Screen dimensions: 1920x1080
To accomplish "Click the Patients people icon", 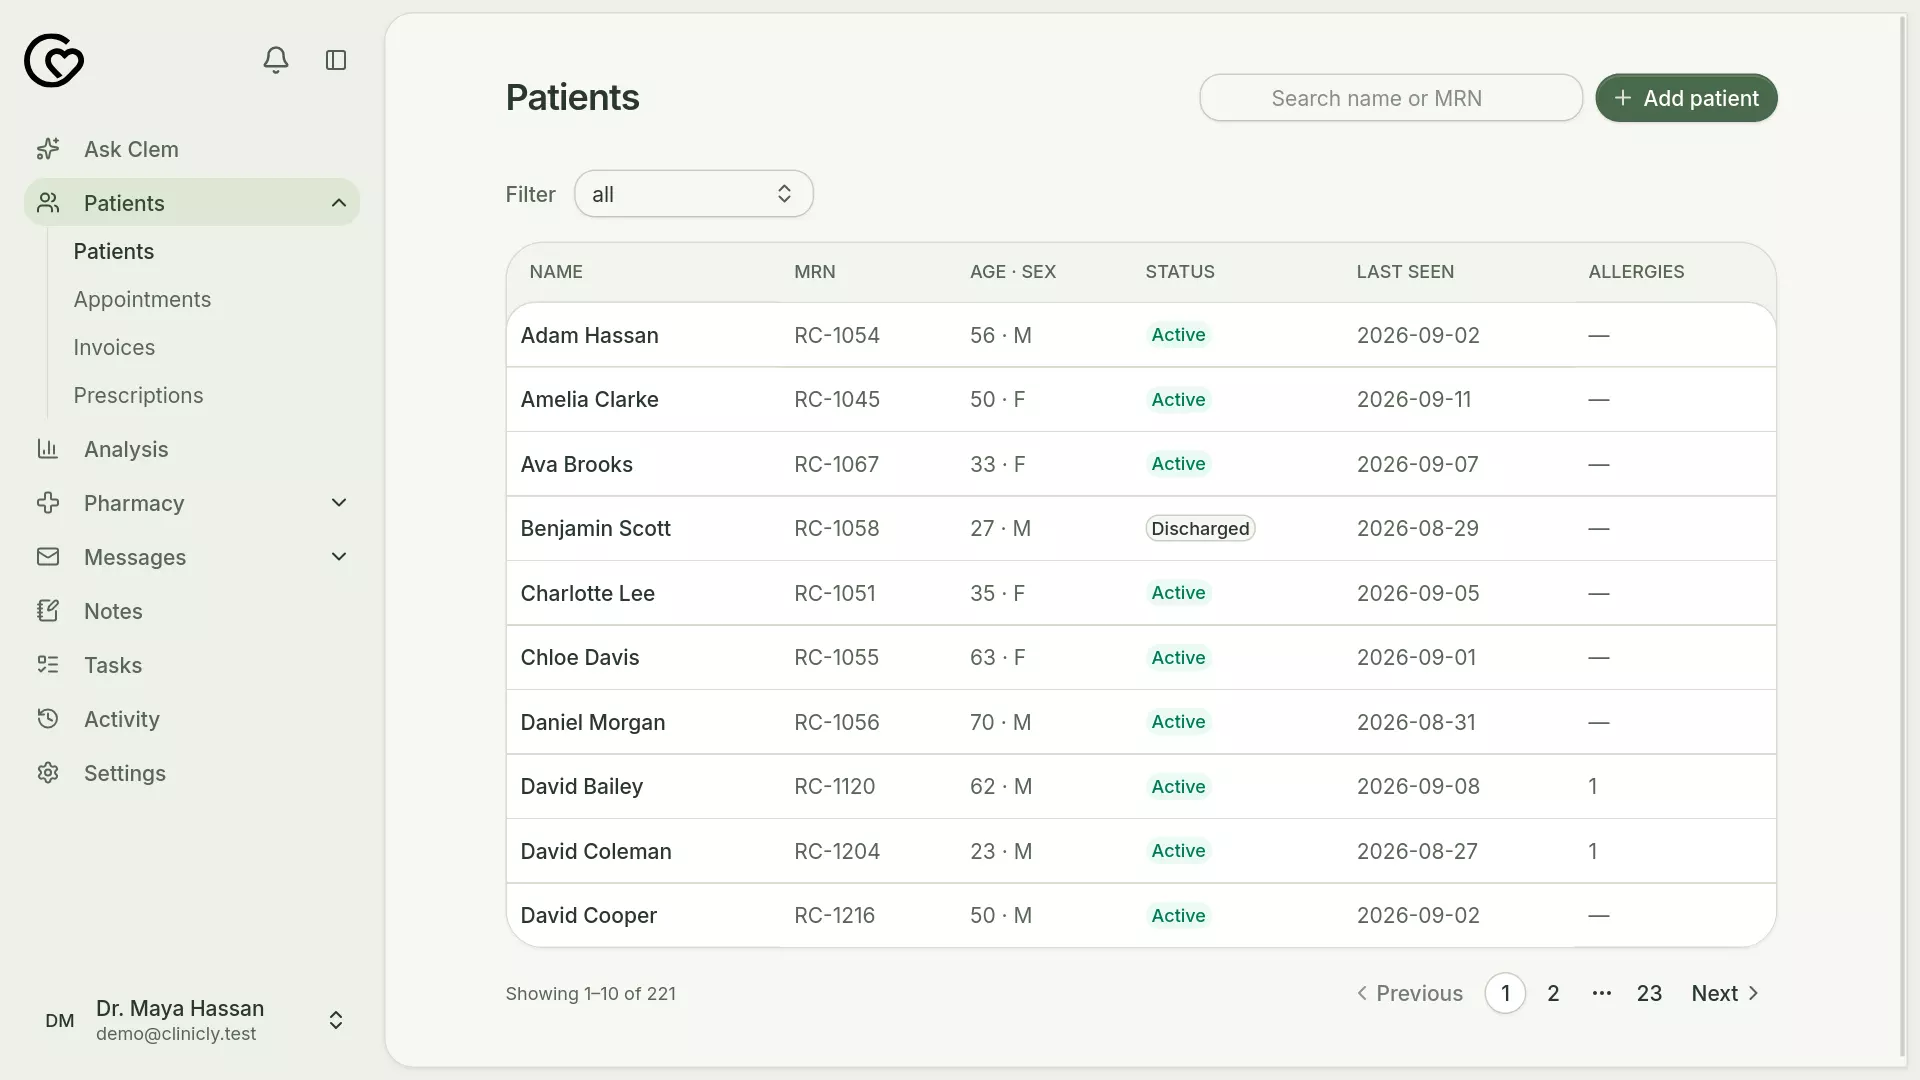I will 48,203.
